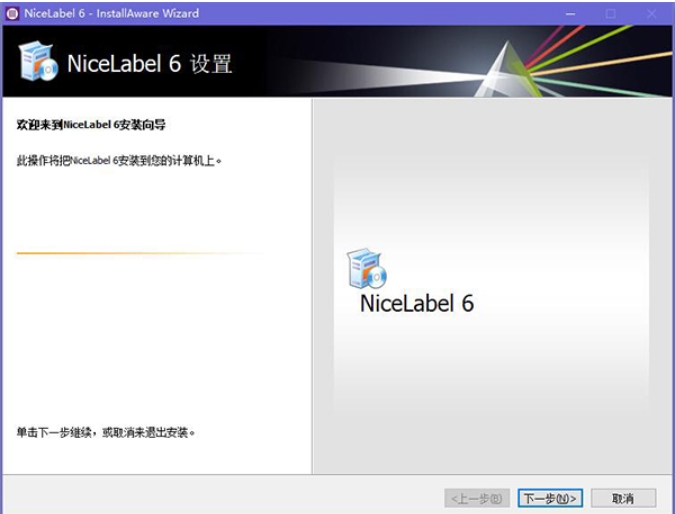Close the InstallAware Wizard window
Viewport: 675px width, 514px height.
pyautogui.click(x=651, y=14)
